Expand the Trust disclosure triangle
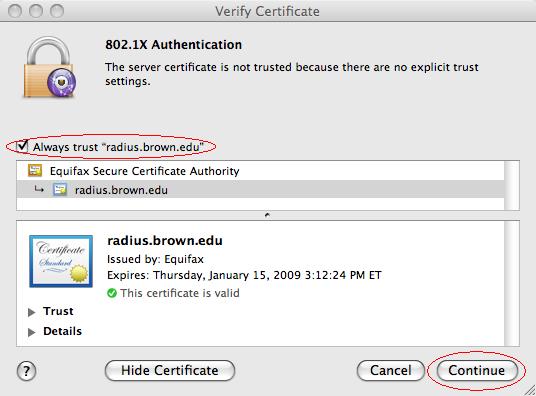The height and width of the screenshot is (396, 536). [32, 312]
